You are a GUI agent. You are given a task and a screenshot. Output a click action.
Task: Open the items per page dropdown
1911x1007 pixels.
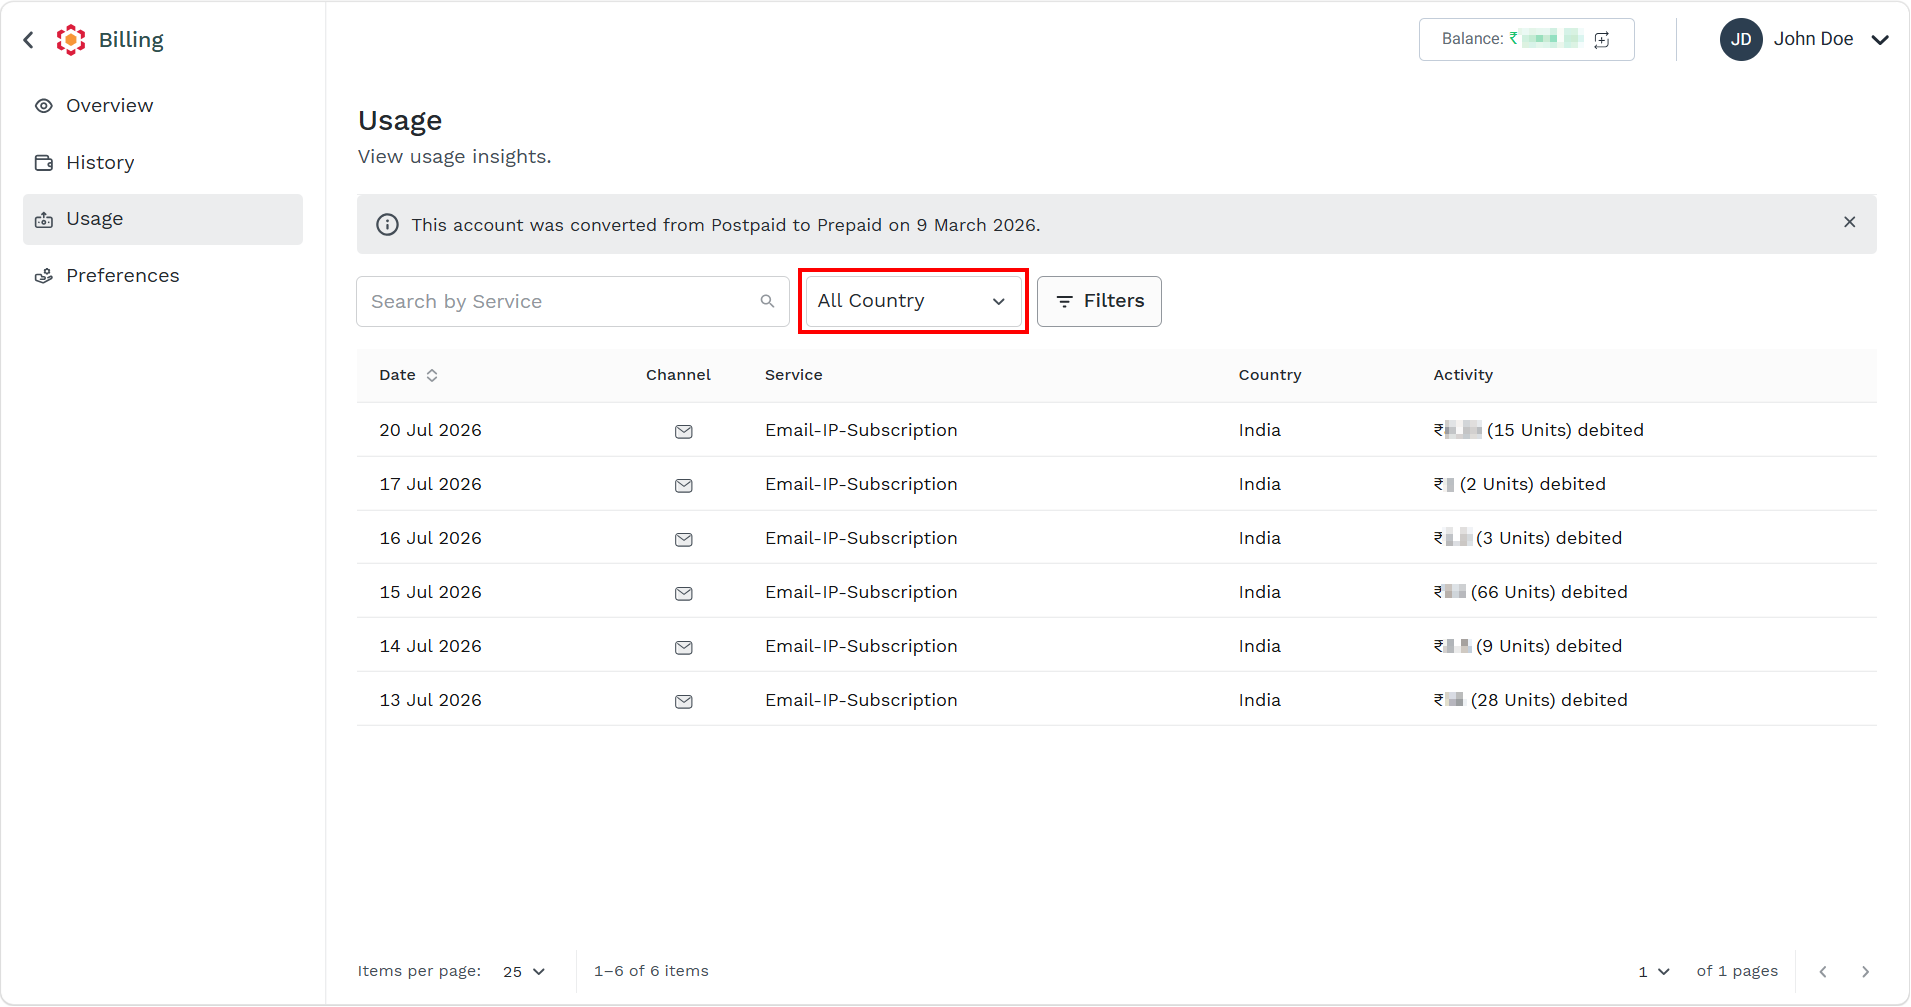pos(524,971)
